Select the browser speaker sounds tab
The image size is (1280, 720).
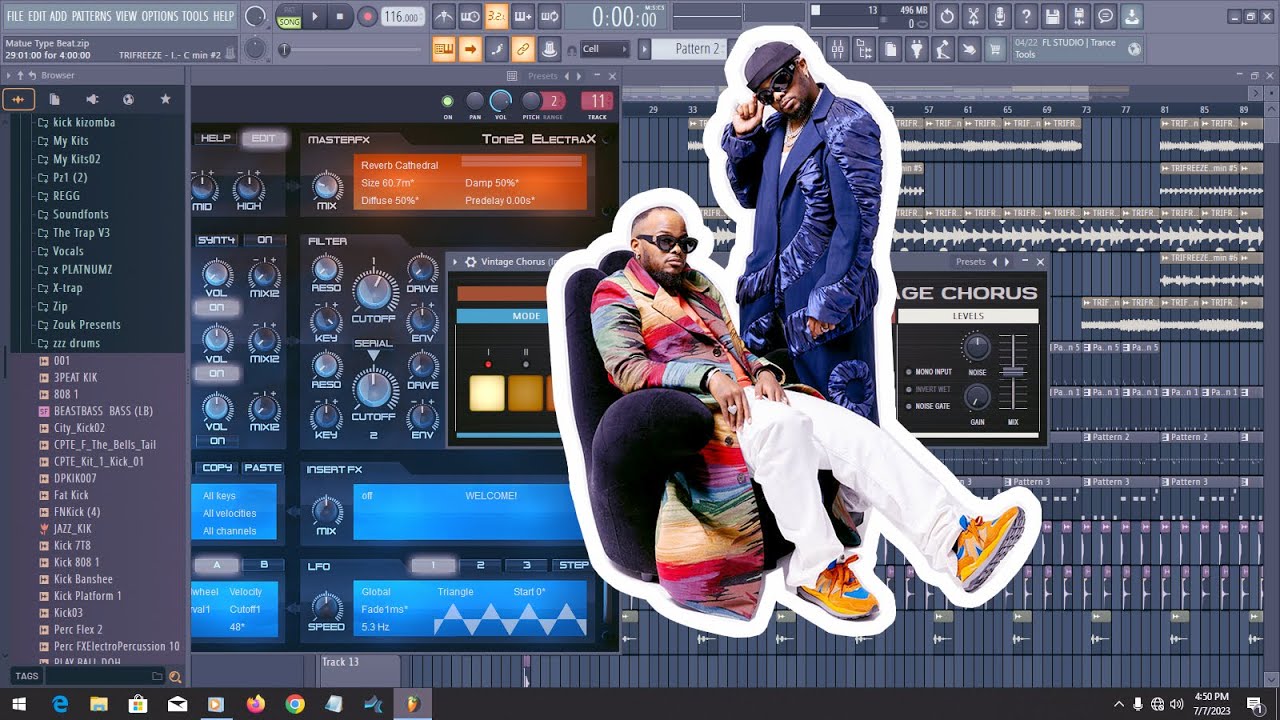(92, 99)
